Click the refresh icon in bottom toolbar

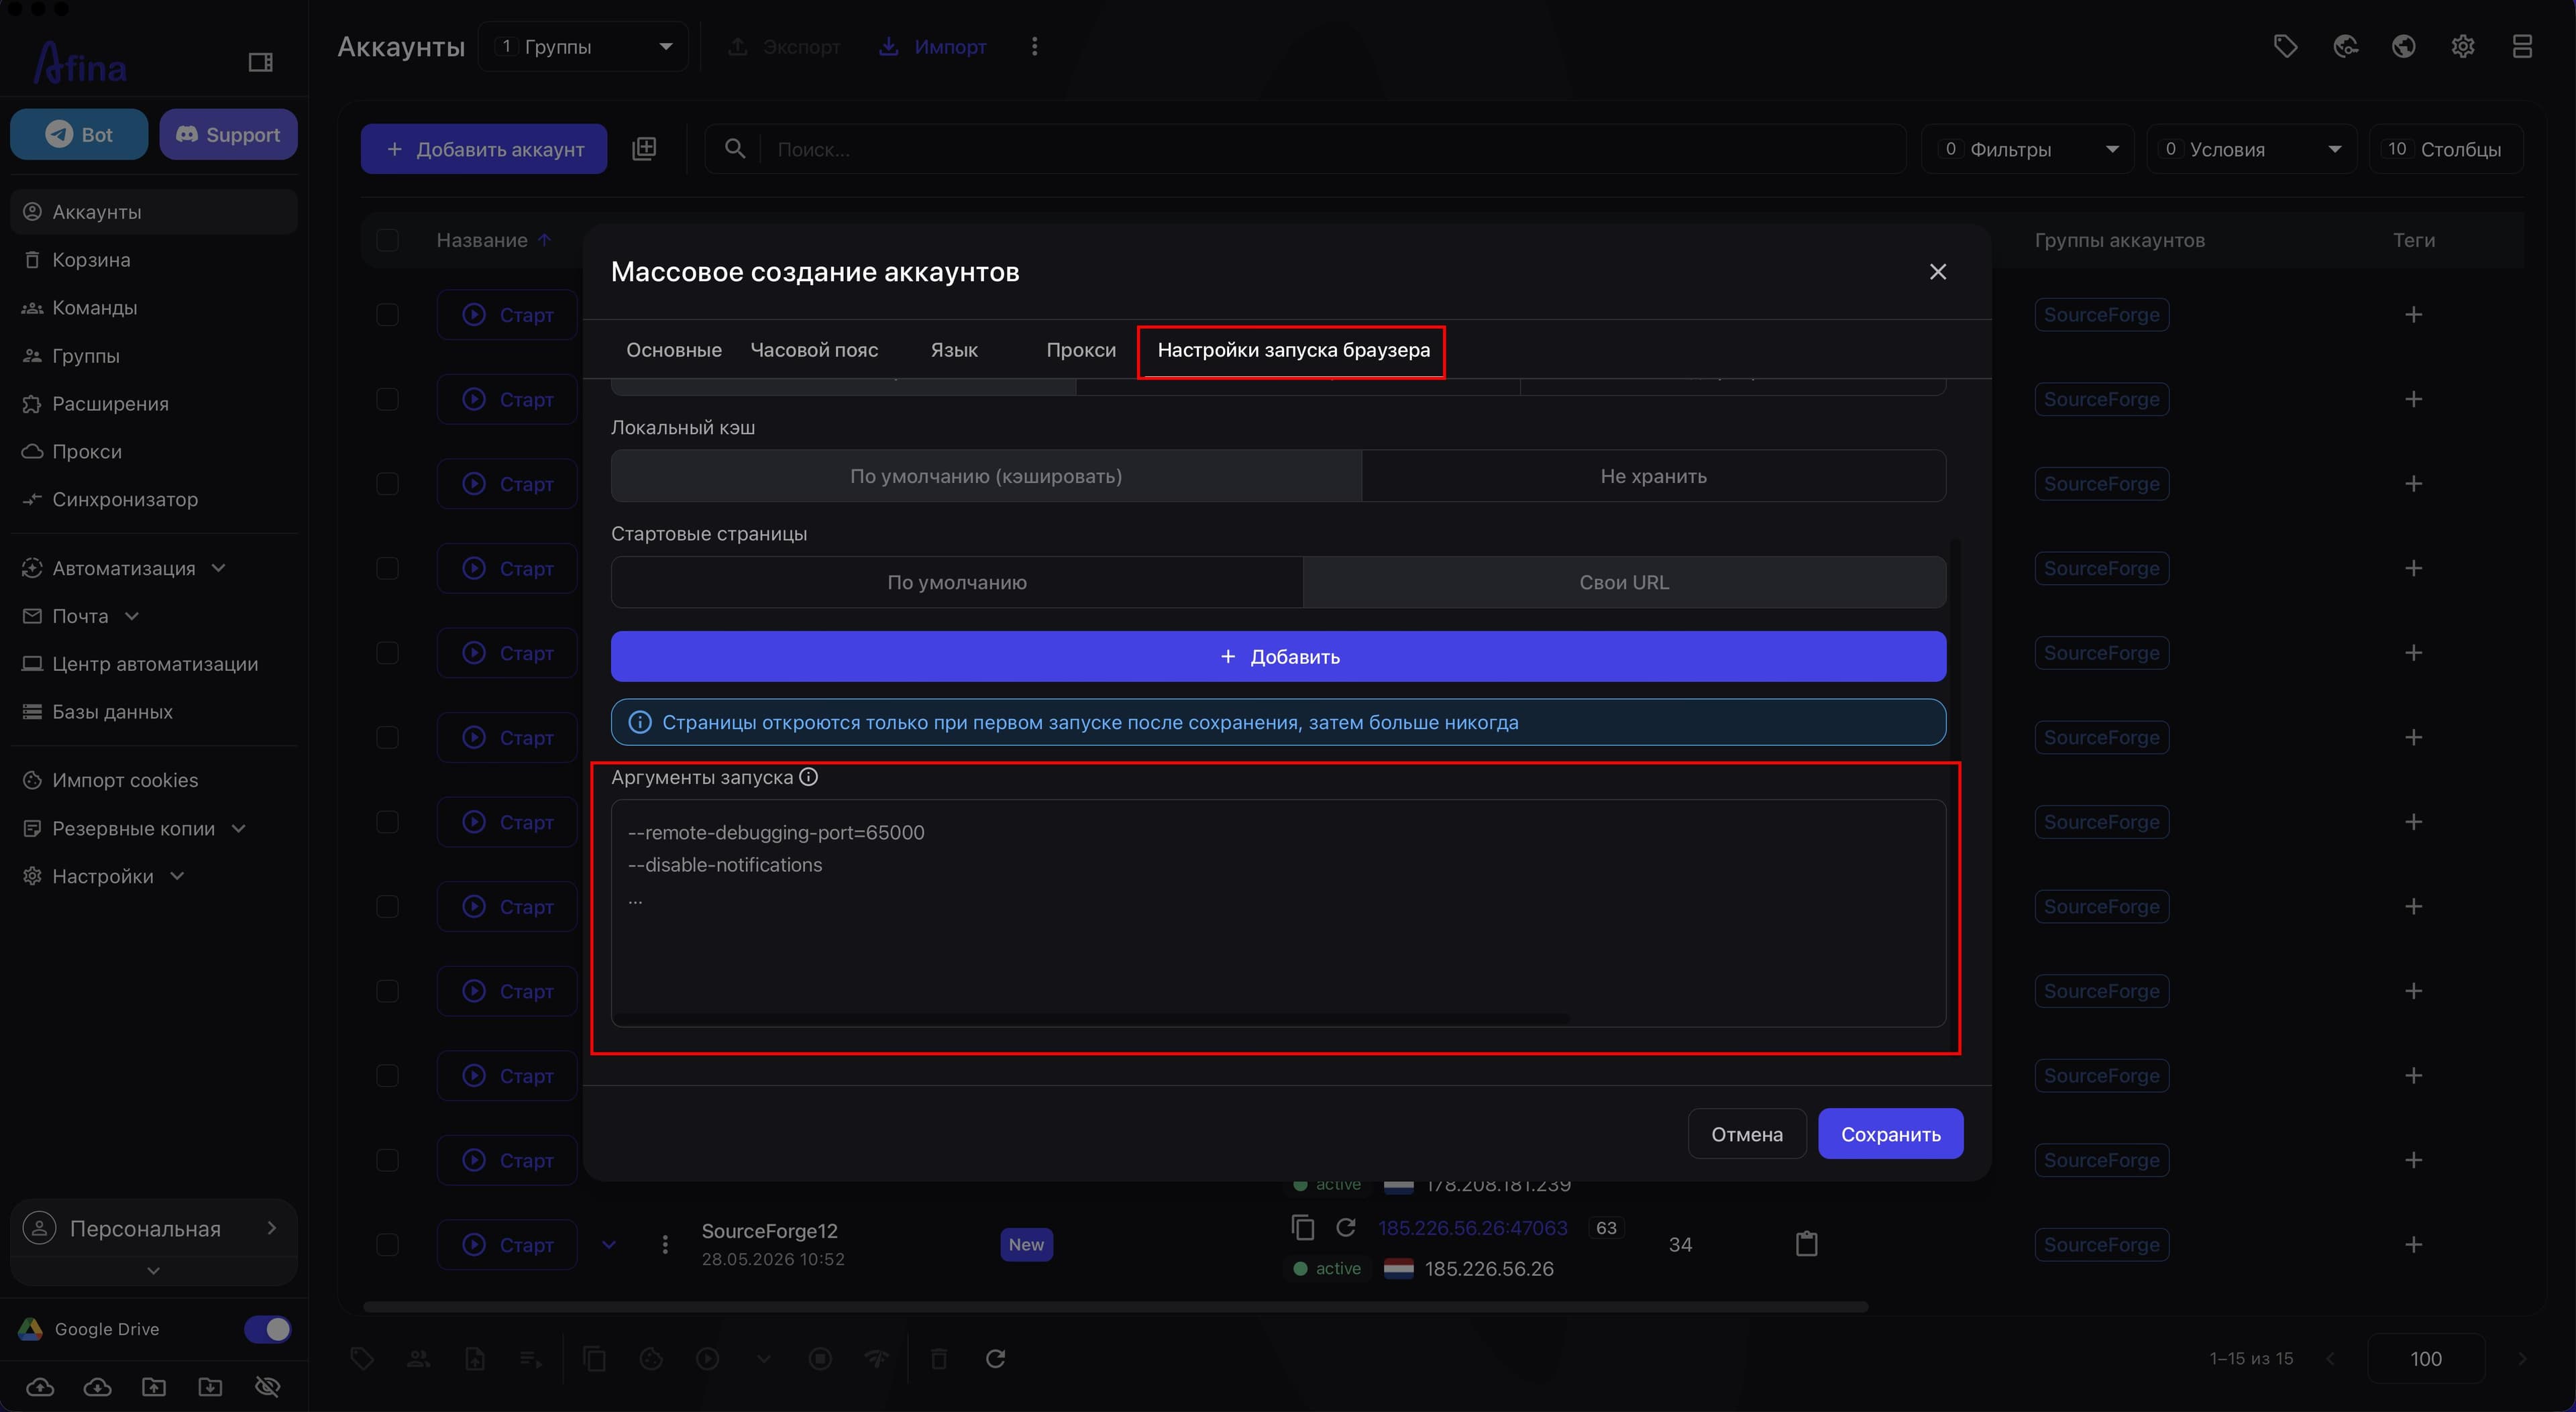click(995, 1358)
